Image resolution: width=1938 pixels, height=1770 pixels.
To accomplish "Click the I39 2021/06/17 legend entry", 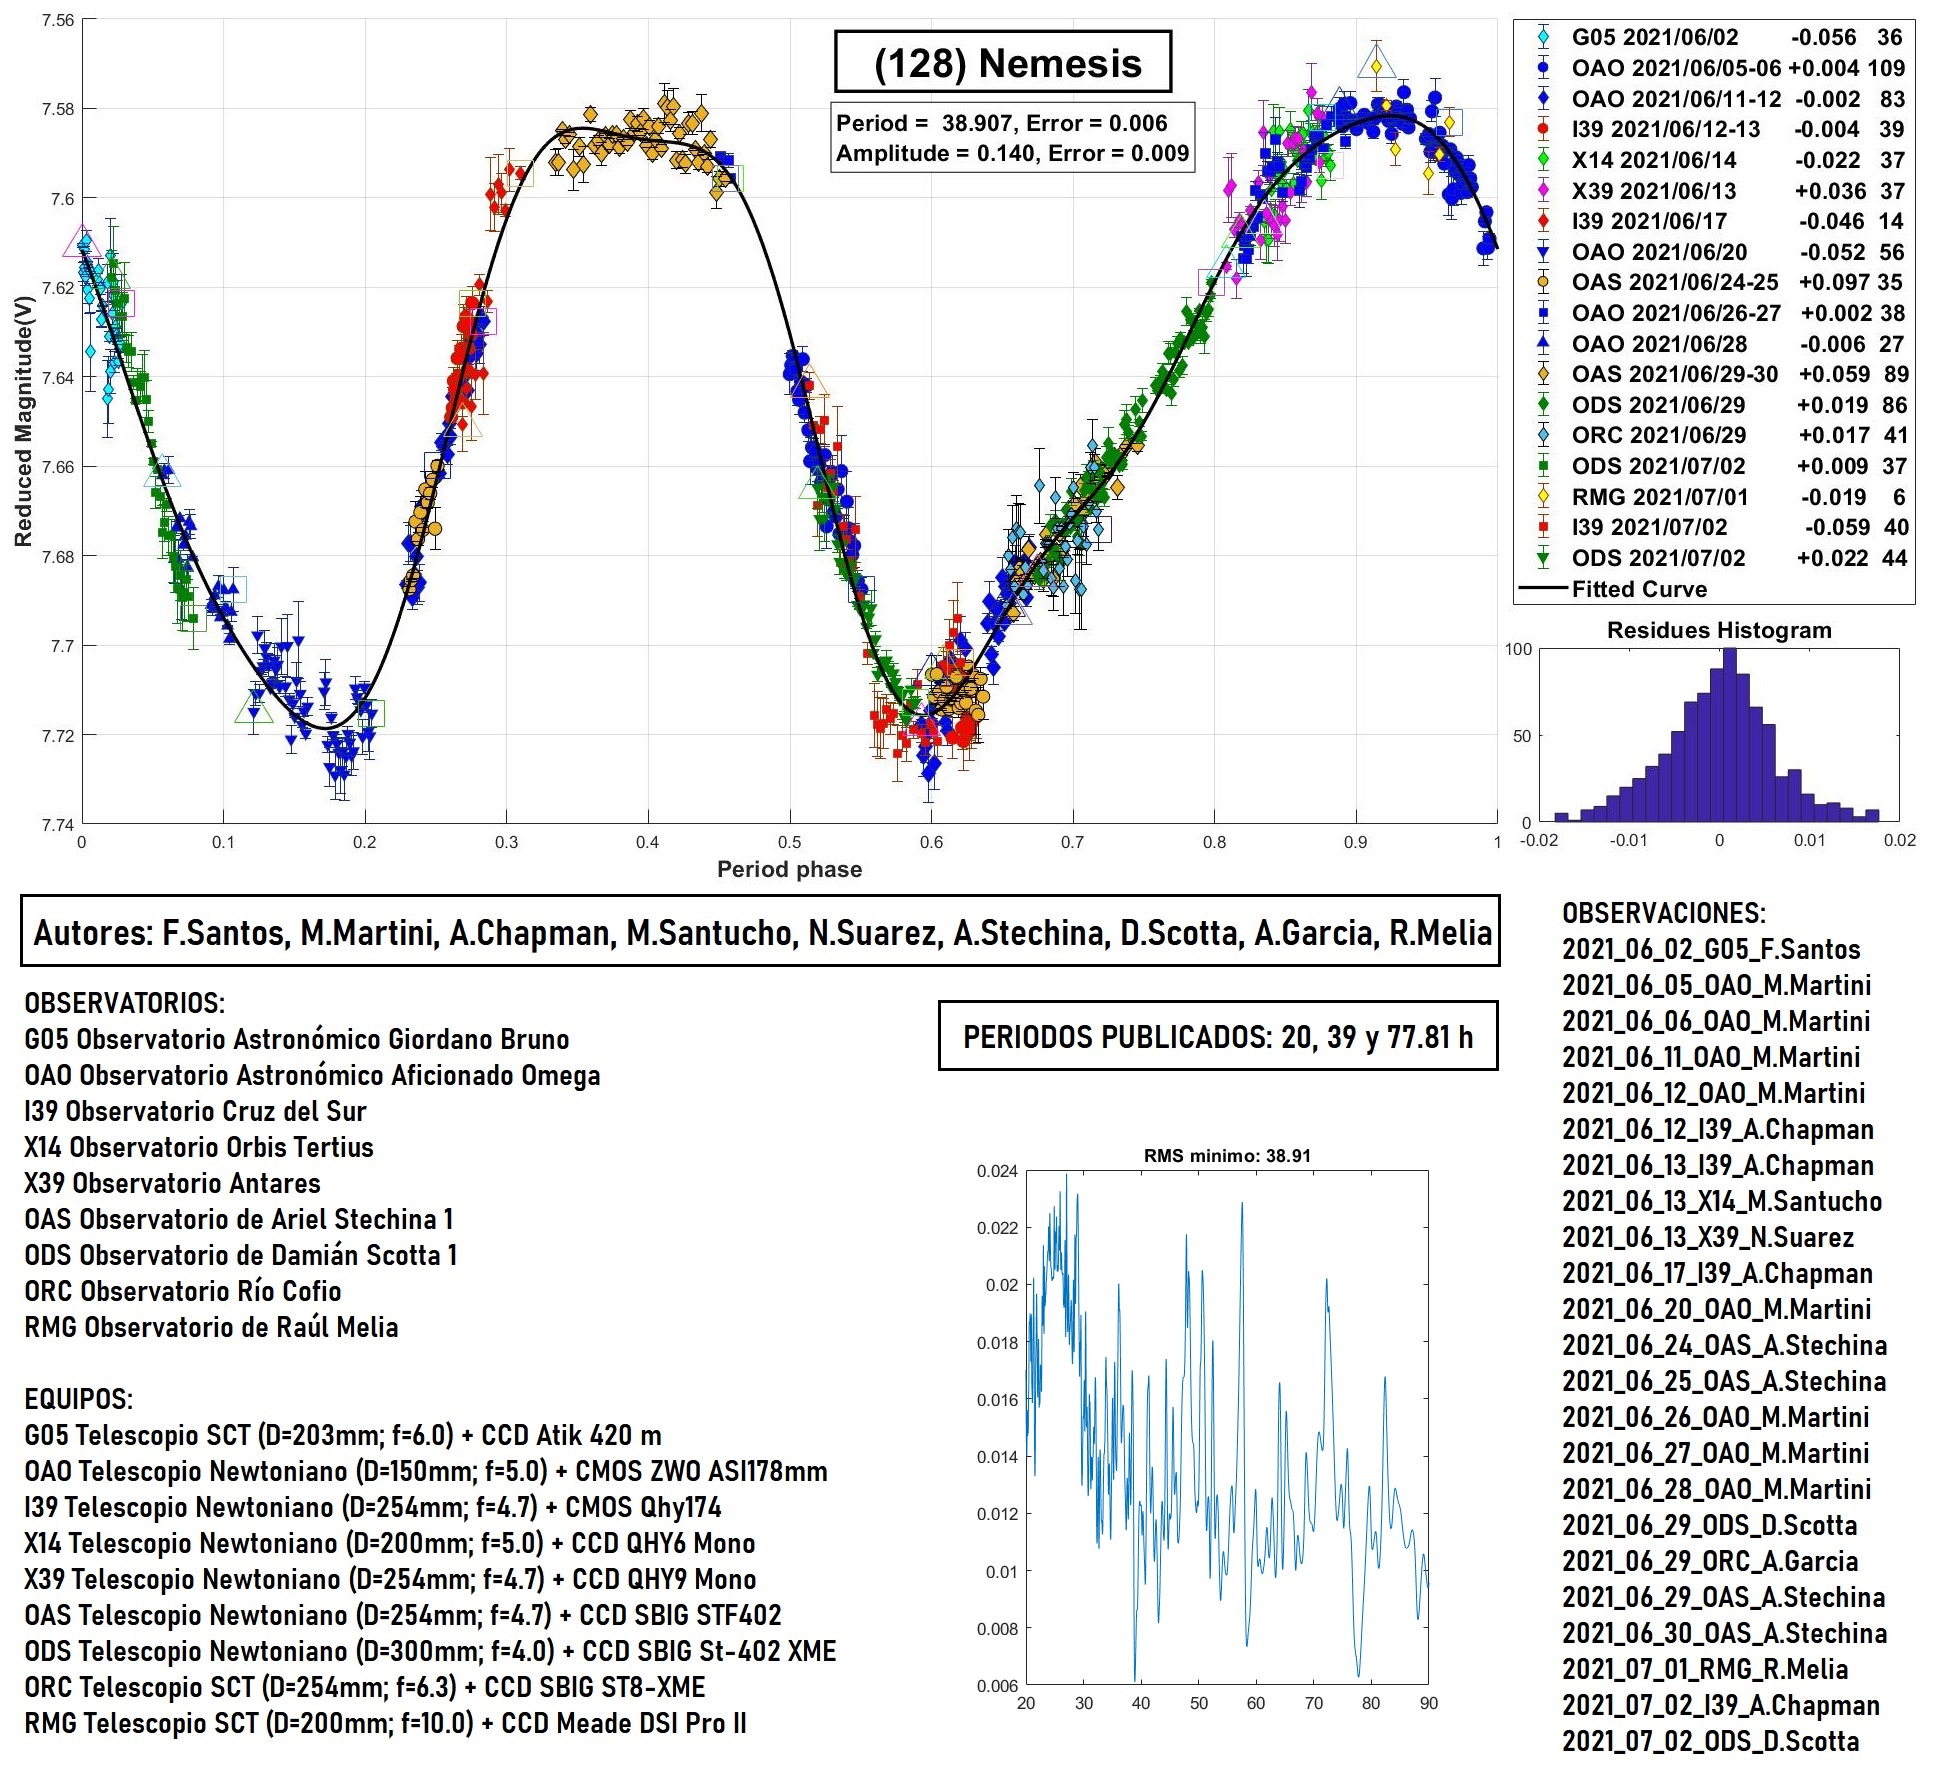I will [x=1714, y=221].
